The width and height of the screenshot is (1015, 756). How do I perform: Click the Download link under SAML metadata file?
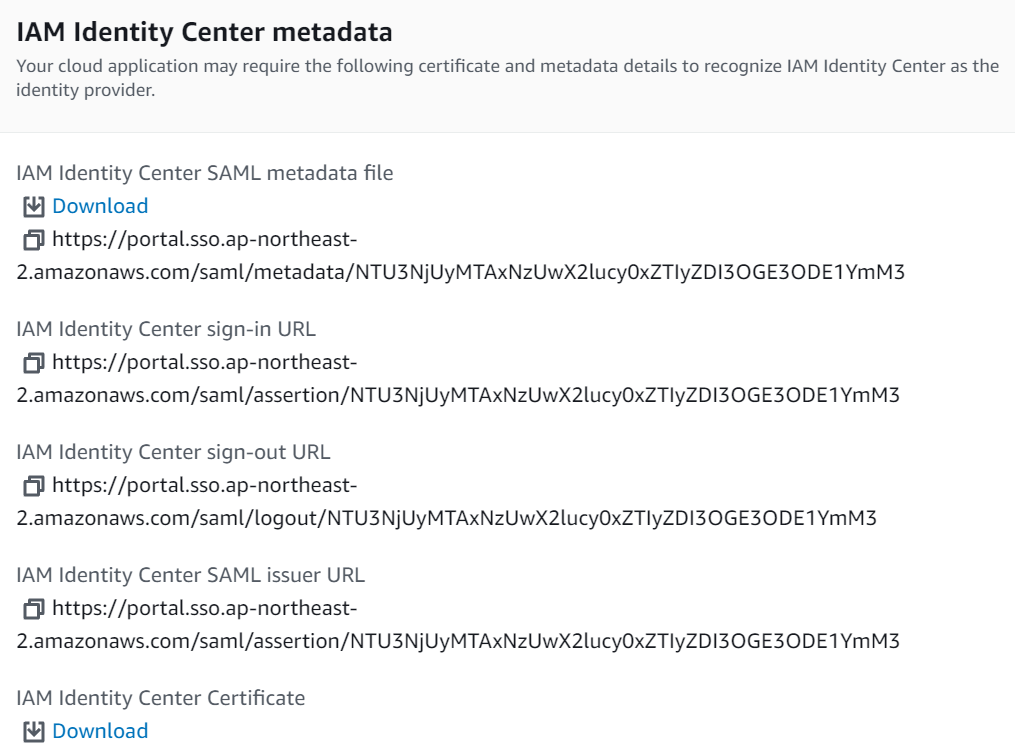pyautogui.click(x=100, y=206)
